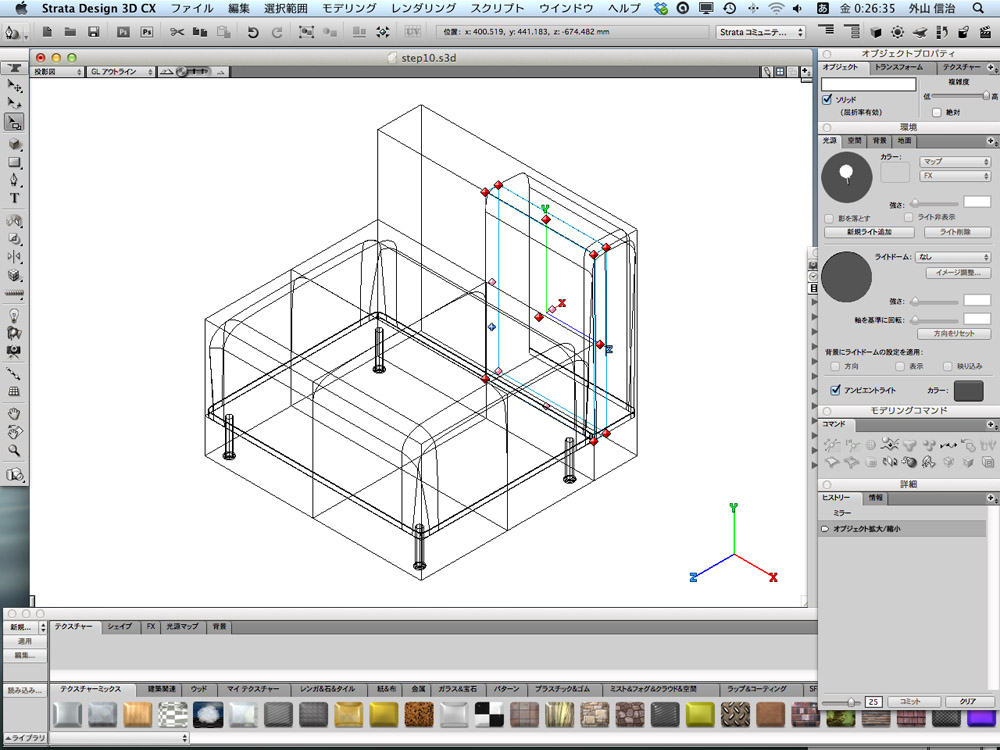Viewport: 1000px width, 750px height.
Task: Select the Mirror tool in the tool palette
Action: (x=14, y=256)
